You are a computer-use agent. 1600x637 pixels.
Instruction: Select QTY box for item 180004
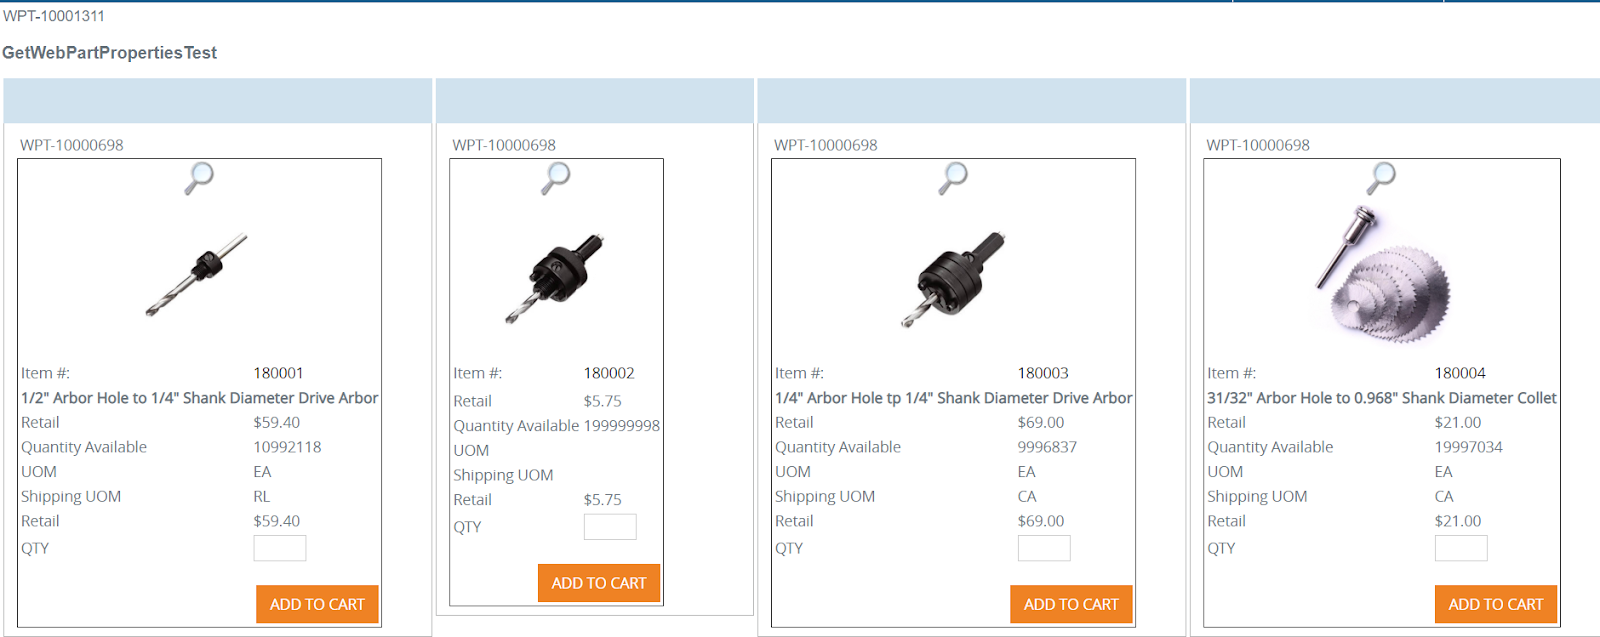(x=1461, y=548)
